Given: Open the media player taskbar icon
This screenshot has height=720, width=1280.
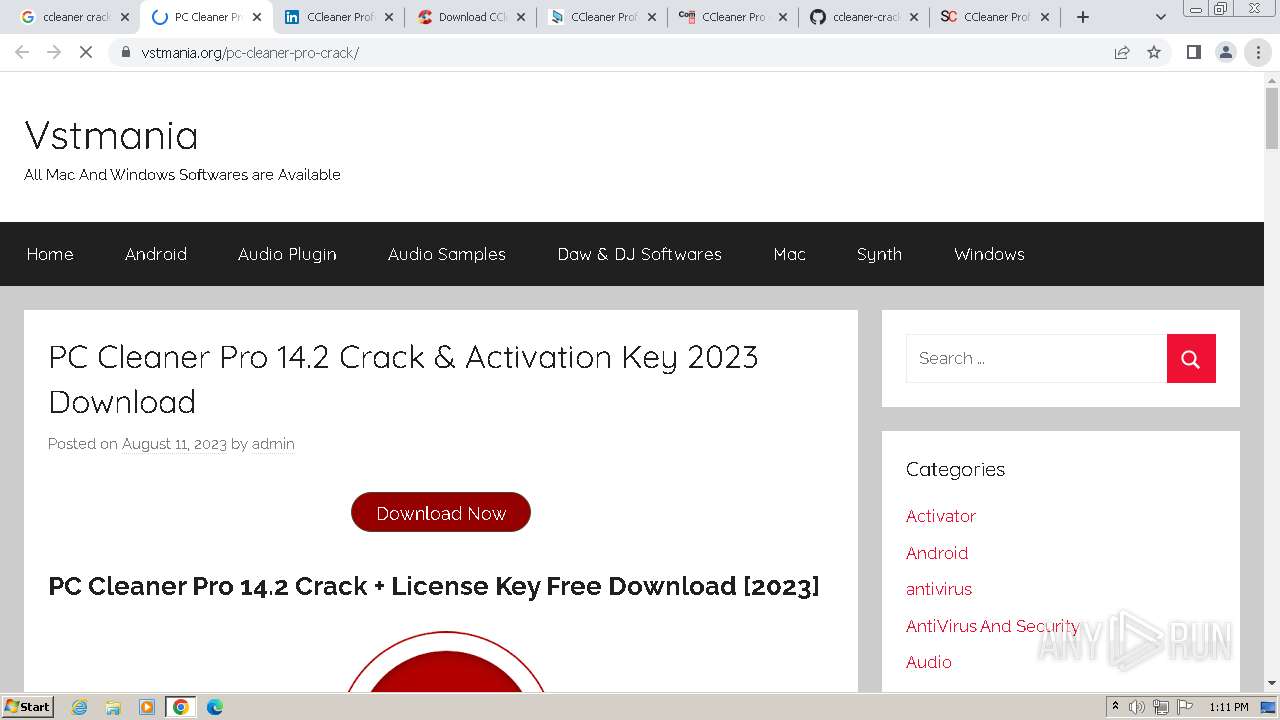Looking at the screenshot, I should pos(147,707).
